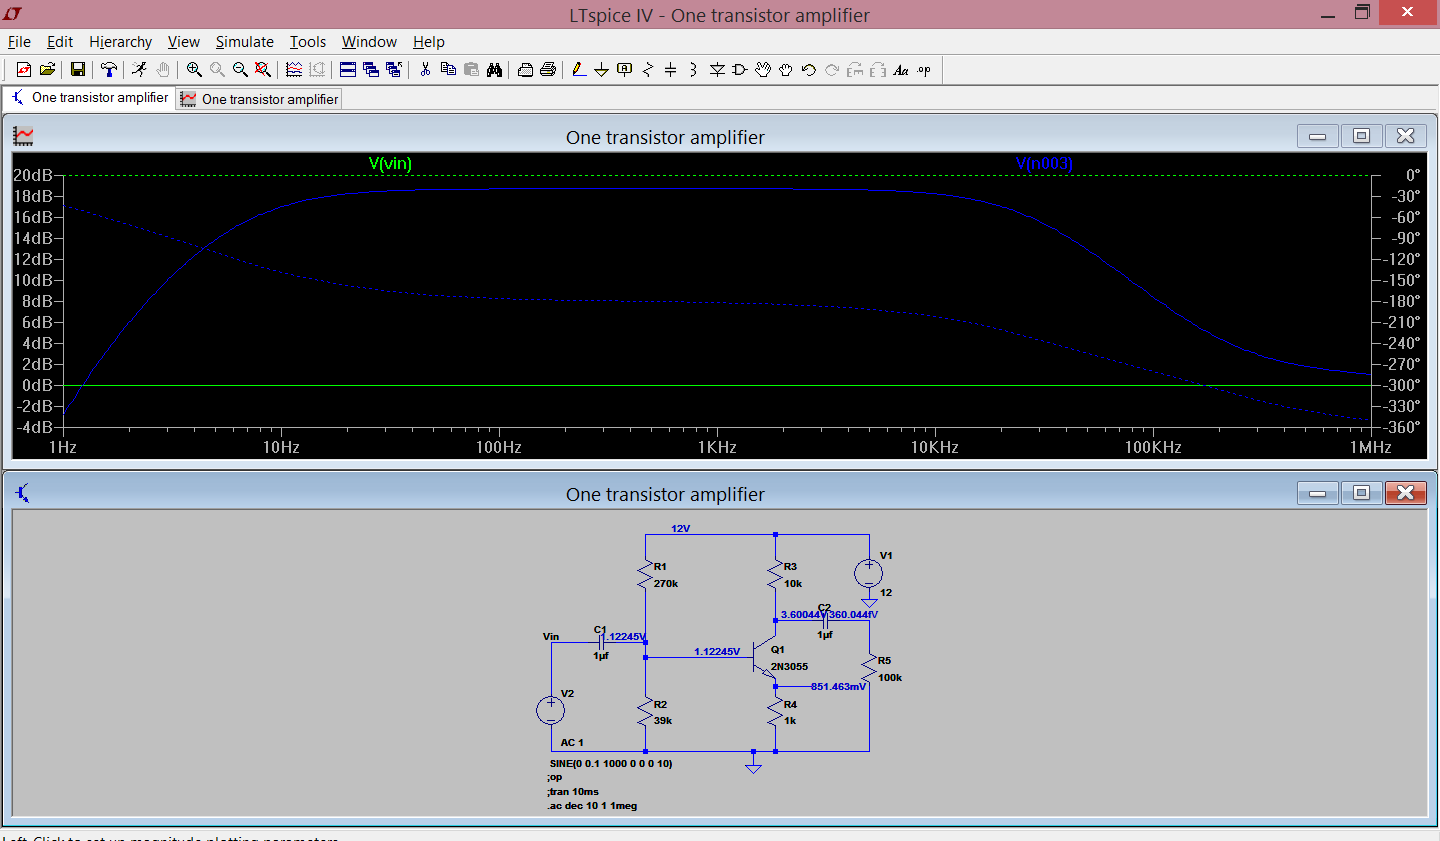Select the Draw Wire pencil tool
The width and height of the screenshot is (1440, 841).
point(578,69)
